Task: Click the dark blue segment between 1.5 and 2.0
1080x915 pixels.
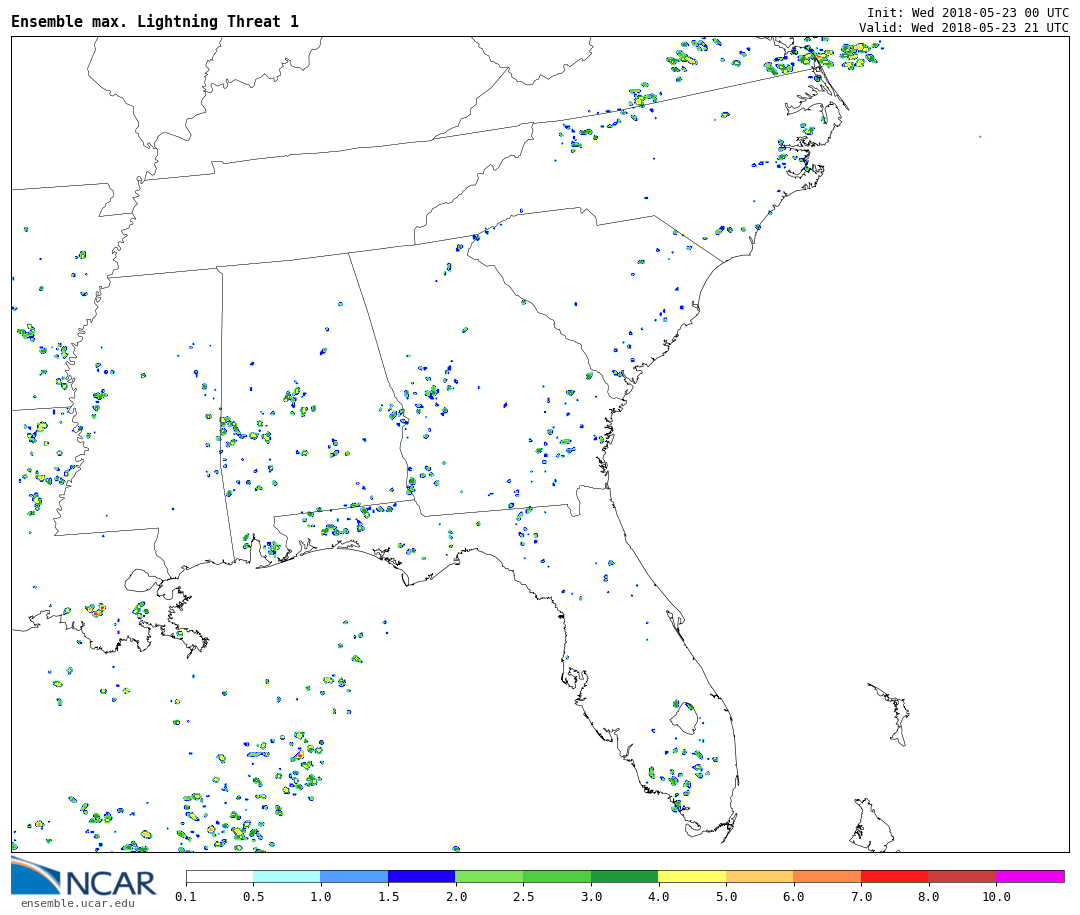Action: click(x=421, y=876)
